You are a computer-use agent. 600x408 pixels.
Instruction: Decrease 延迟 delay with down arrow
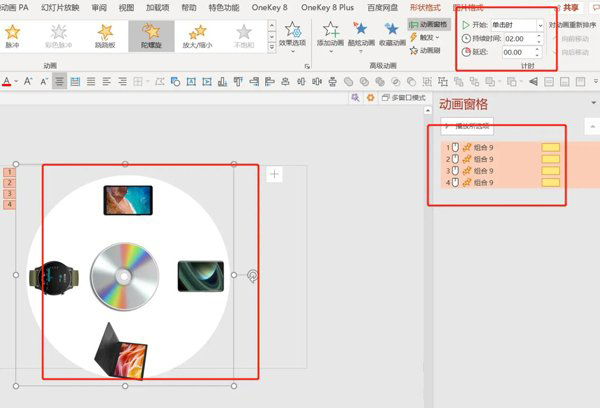(x=538, y=55)
